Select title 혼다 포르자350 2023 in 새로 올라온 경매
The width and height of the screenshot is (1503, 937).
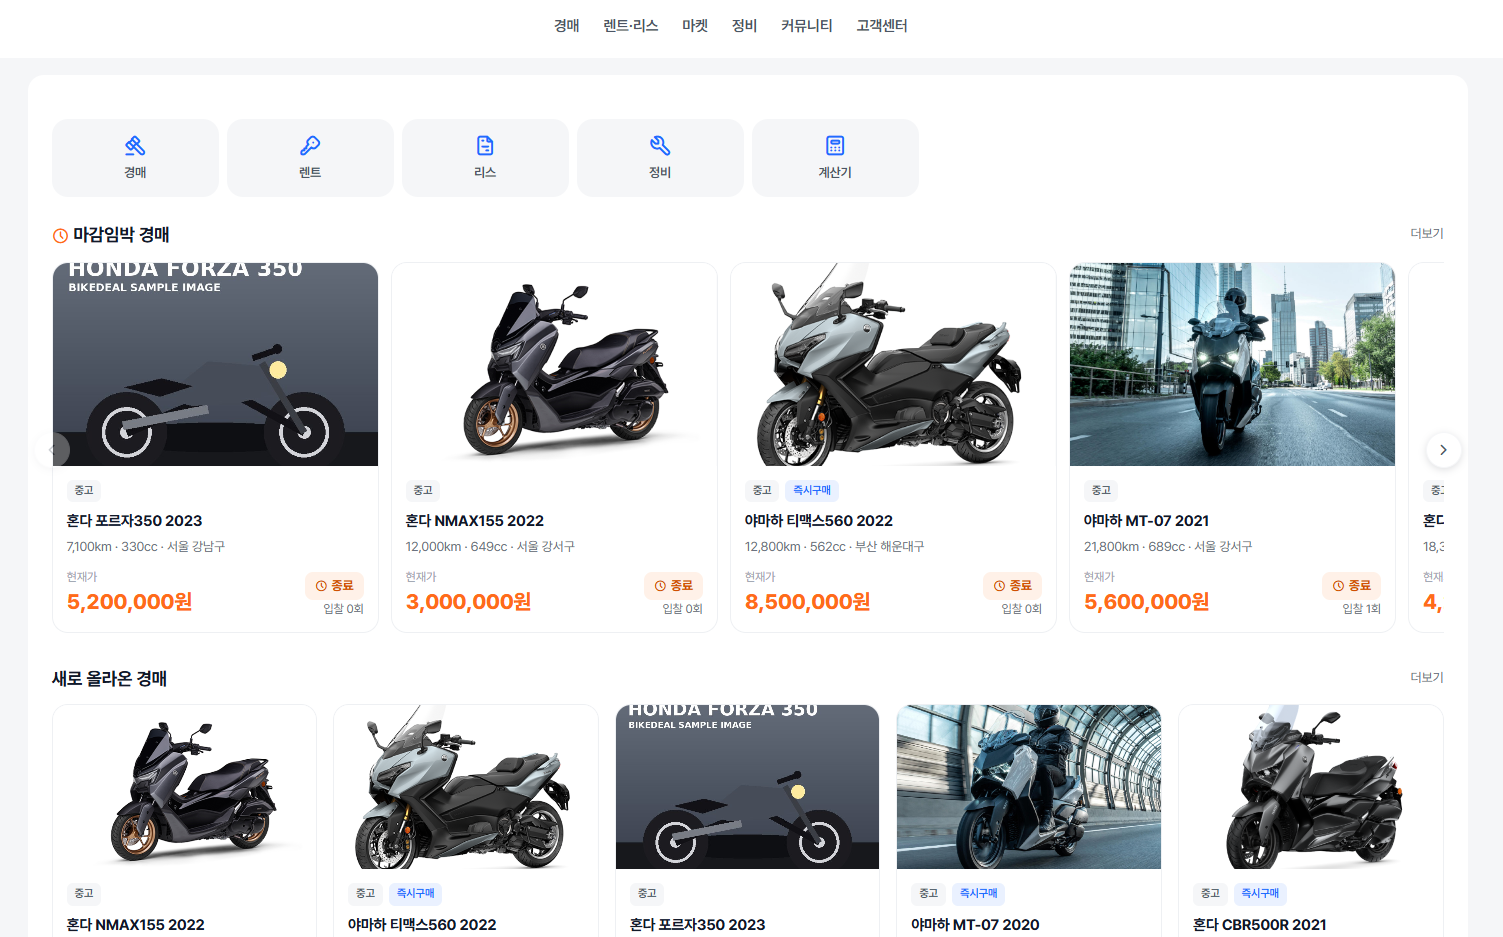(697, 925)
